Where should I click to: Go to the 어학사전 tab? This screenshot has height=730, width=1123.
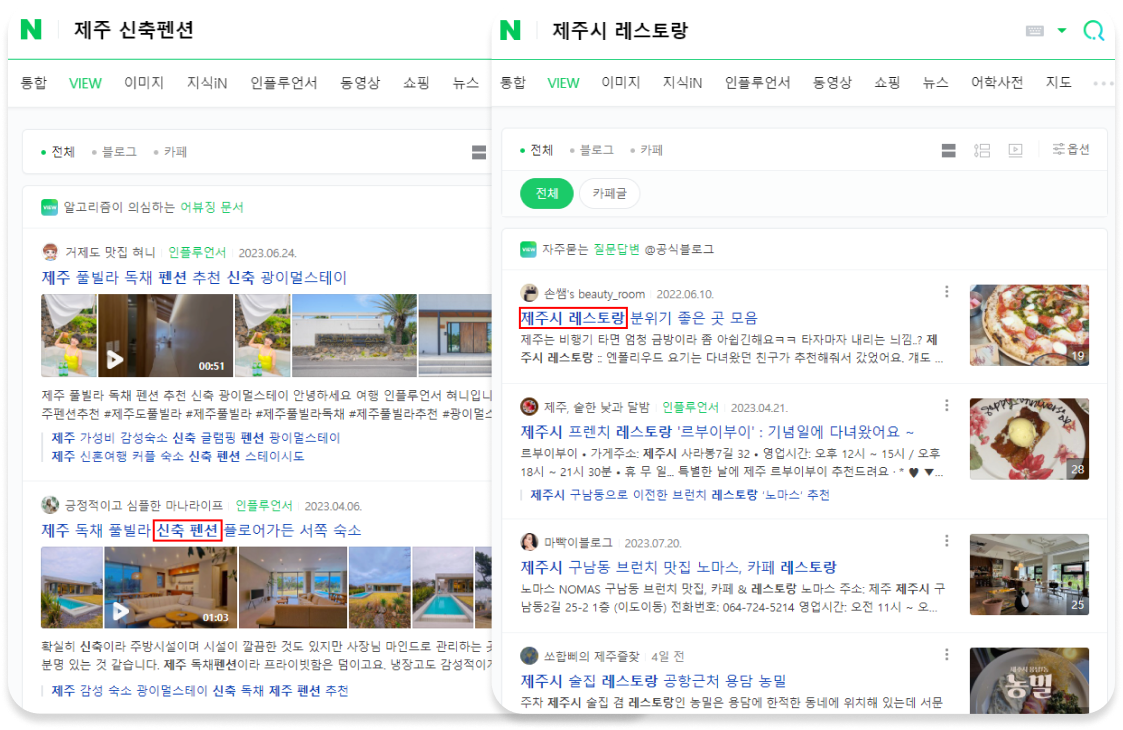pyautogui.click(x=996, y=83)
